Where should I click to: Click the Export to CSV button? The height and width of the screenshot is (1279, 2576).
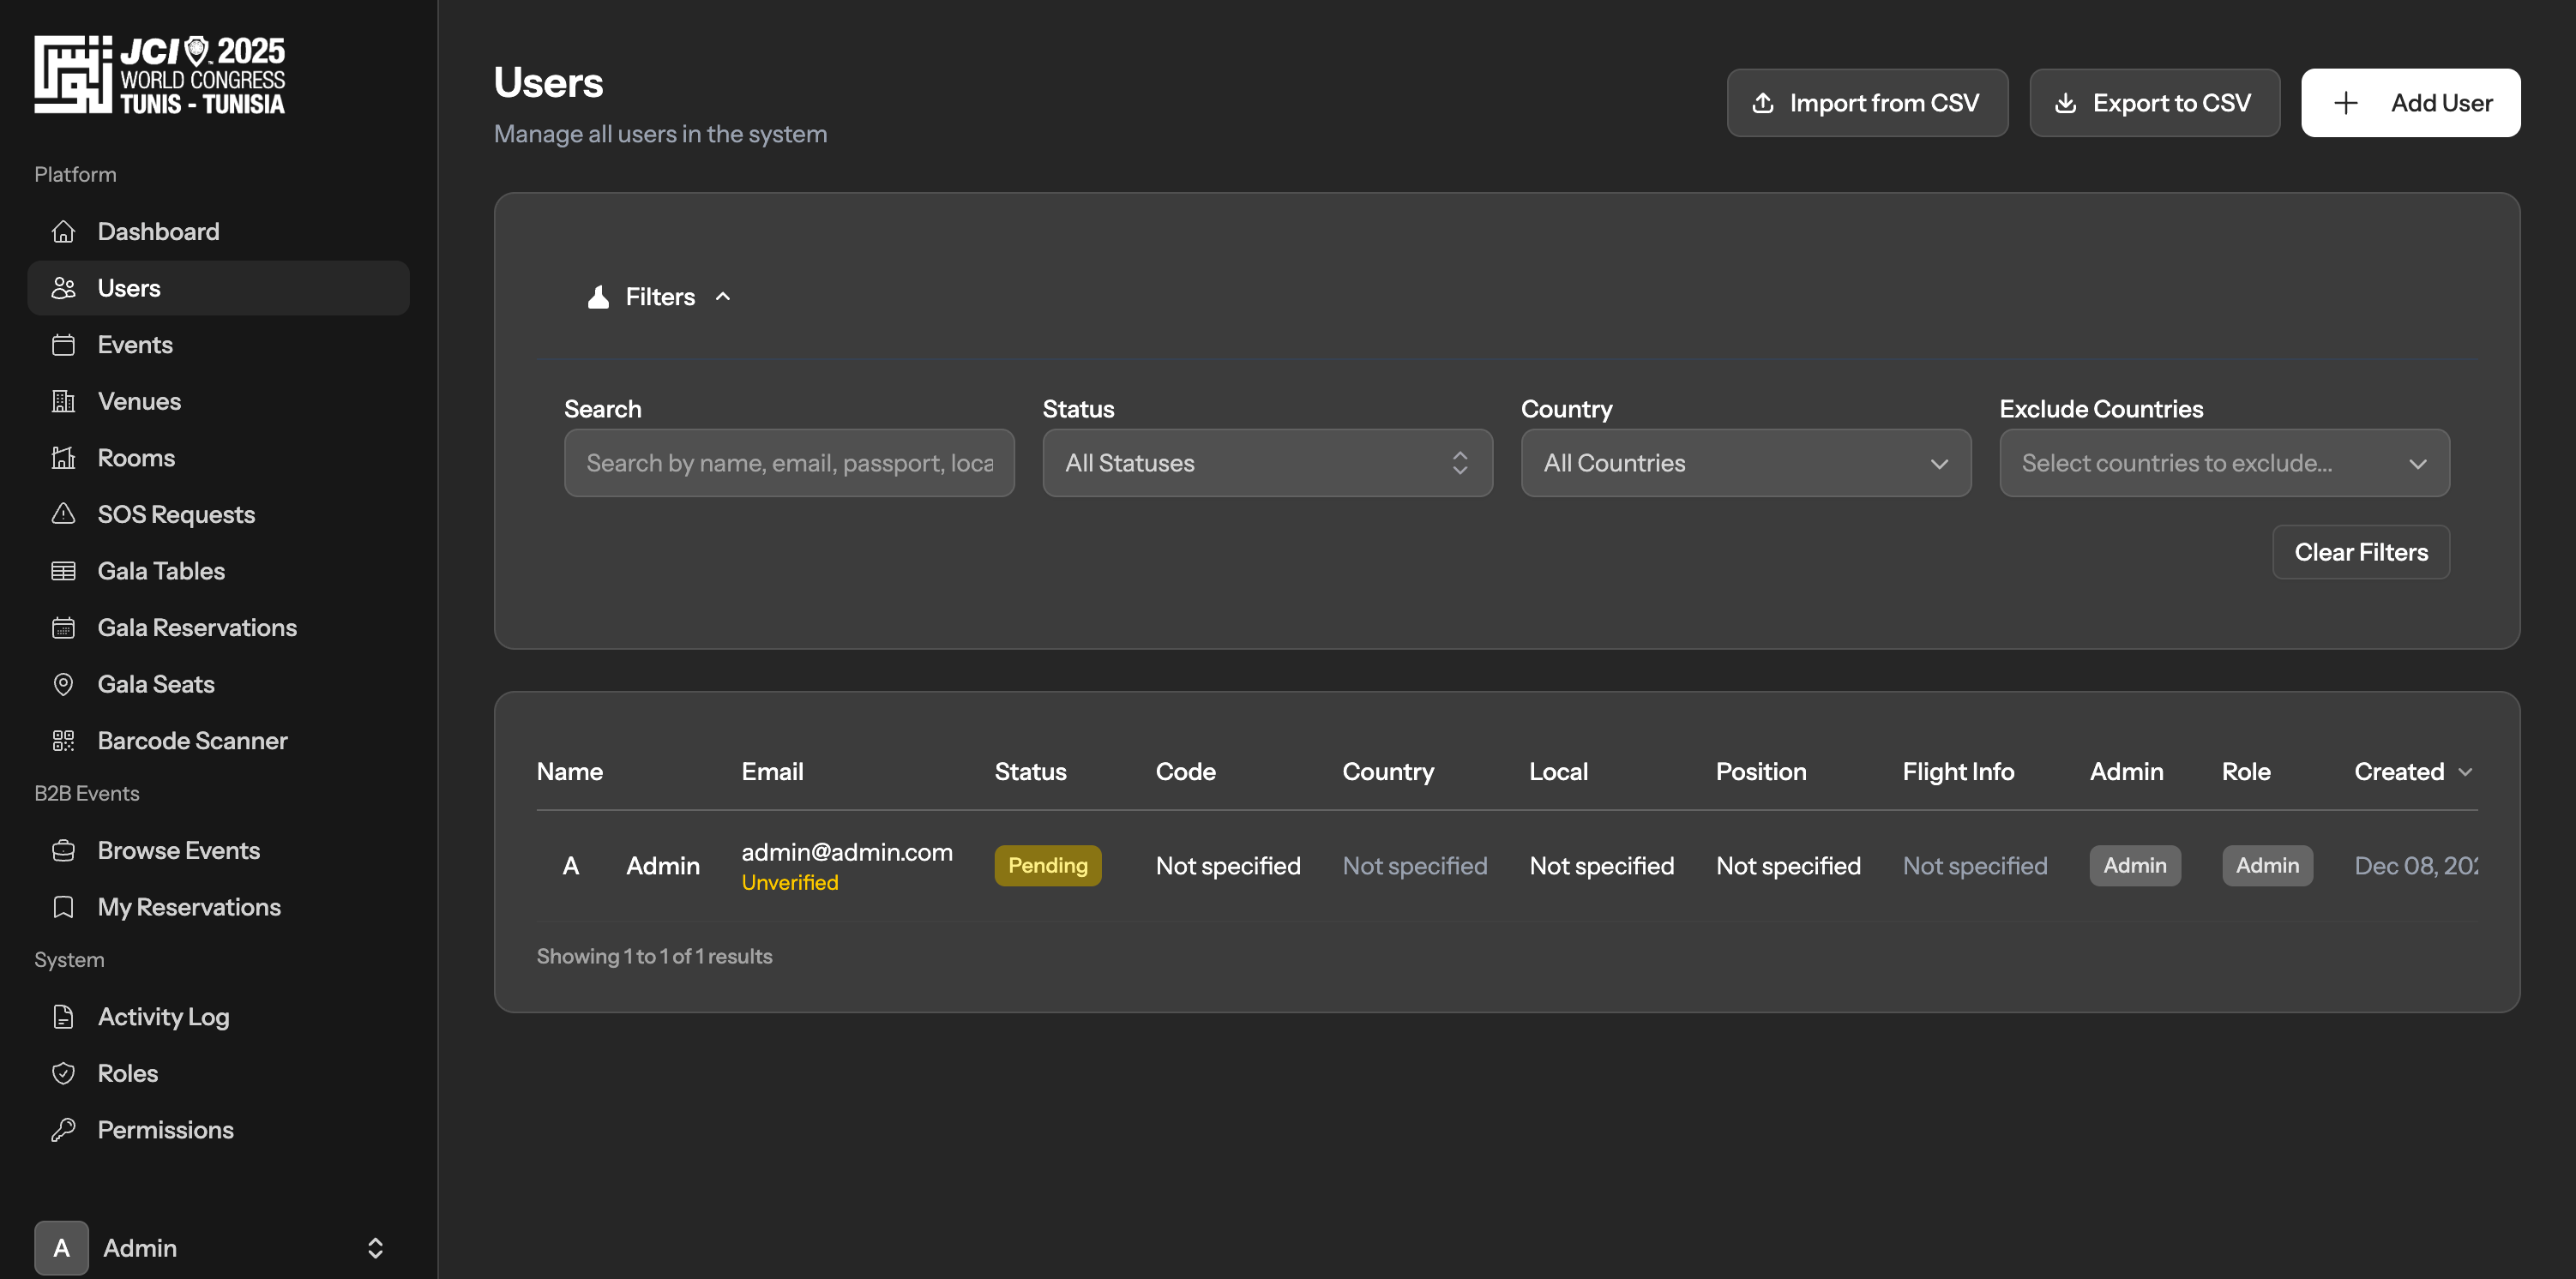click(x=2155, y=103)
